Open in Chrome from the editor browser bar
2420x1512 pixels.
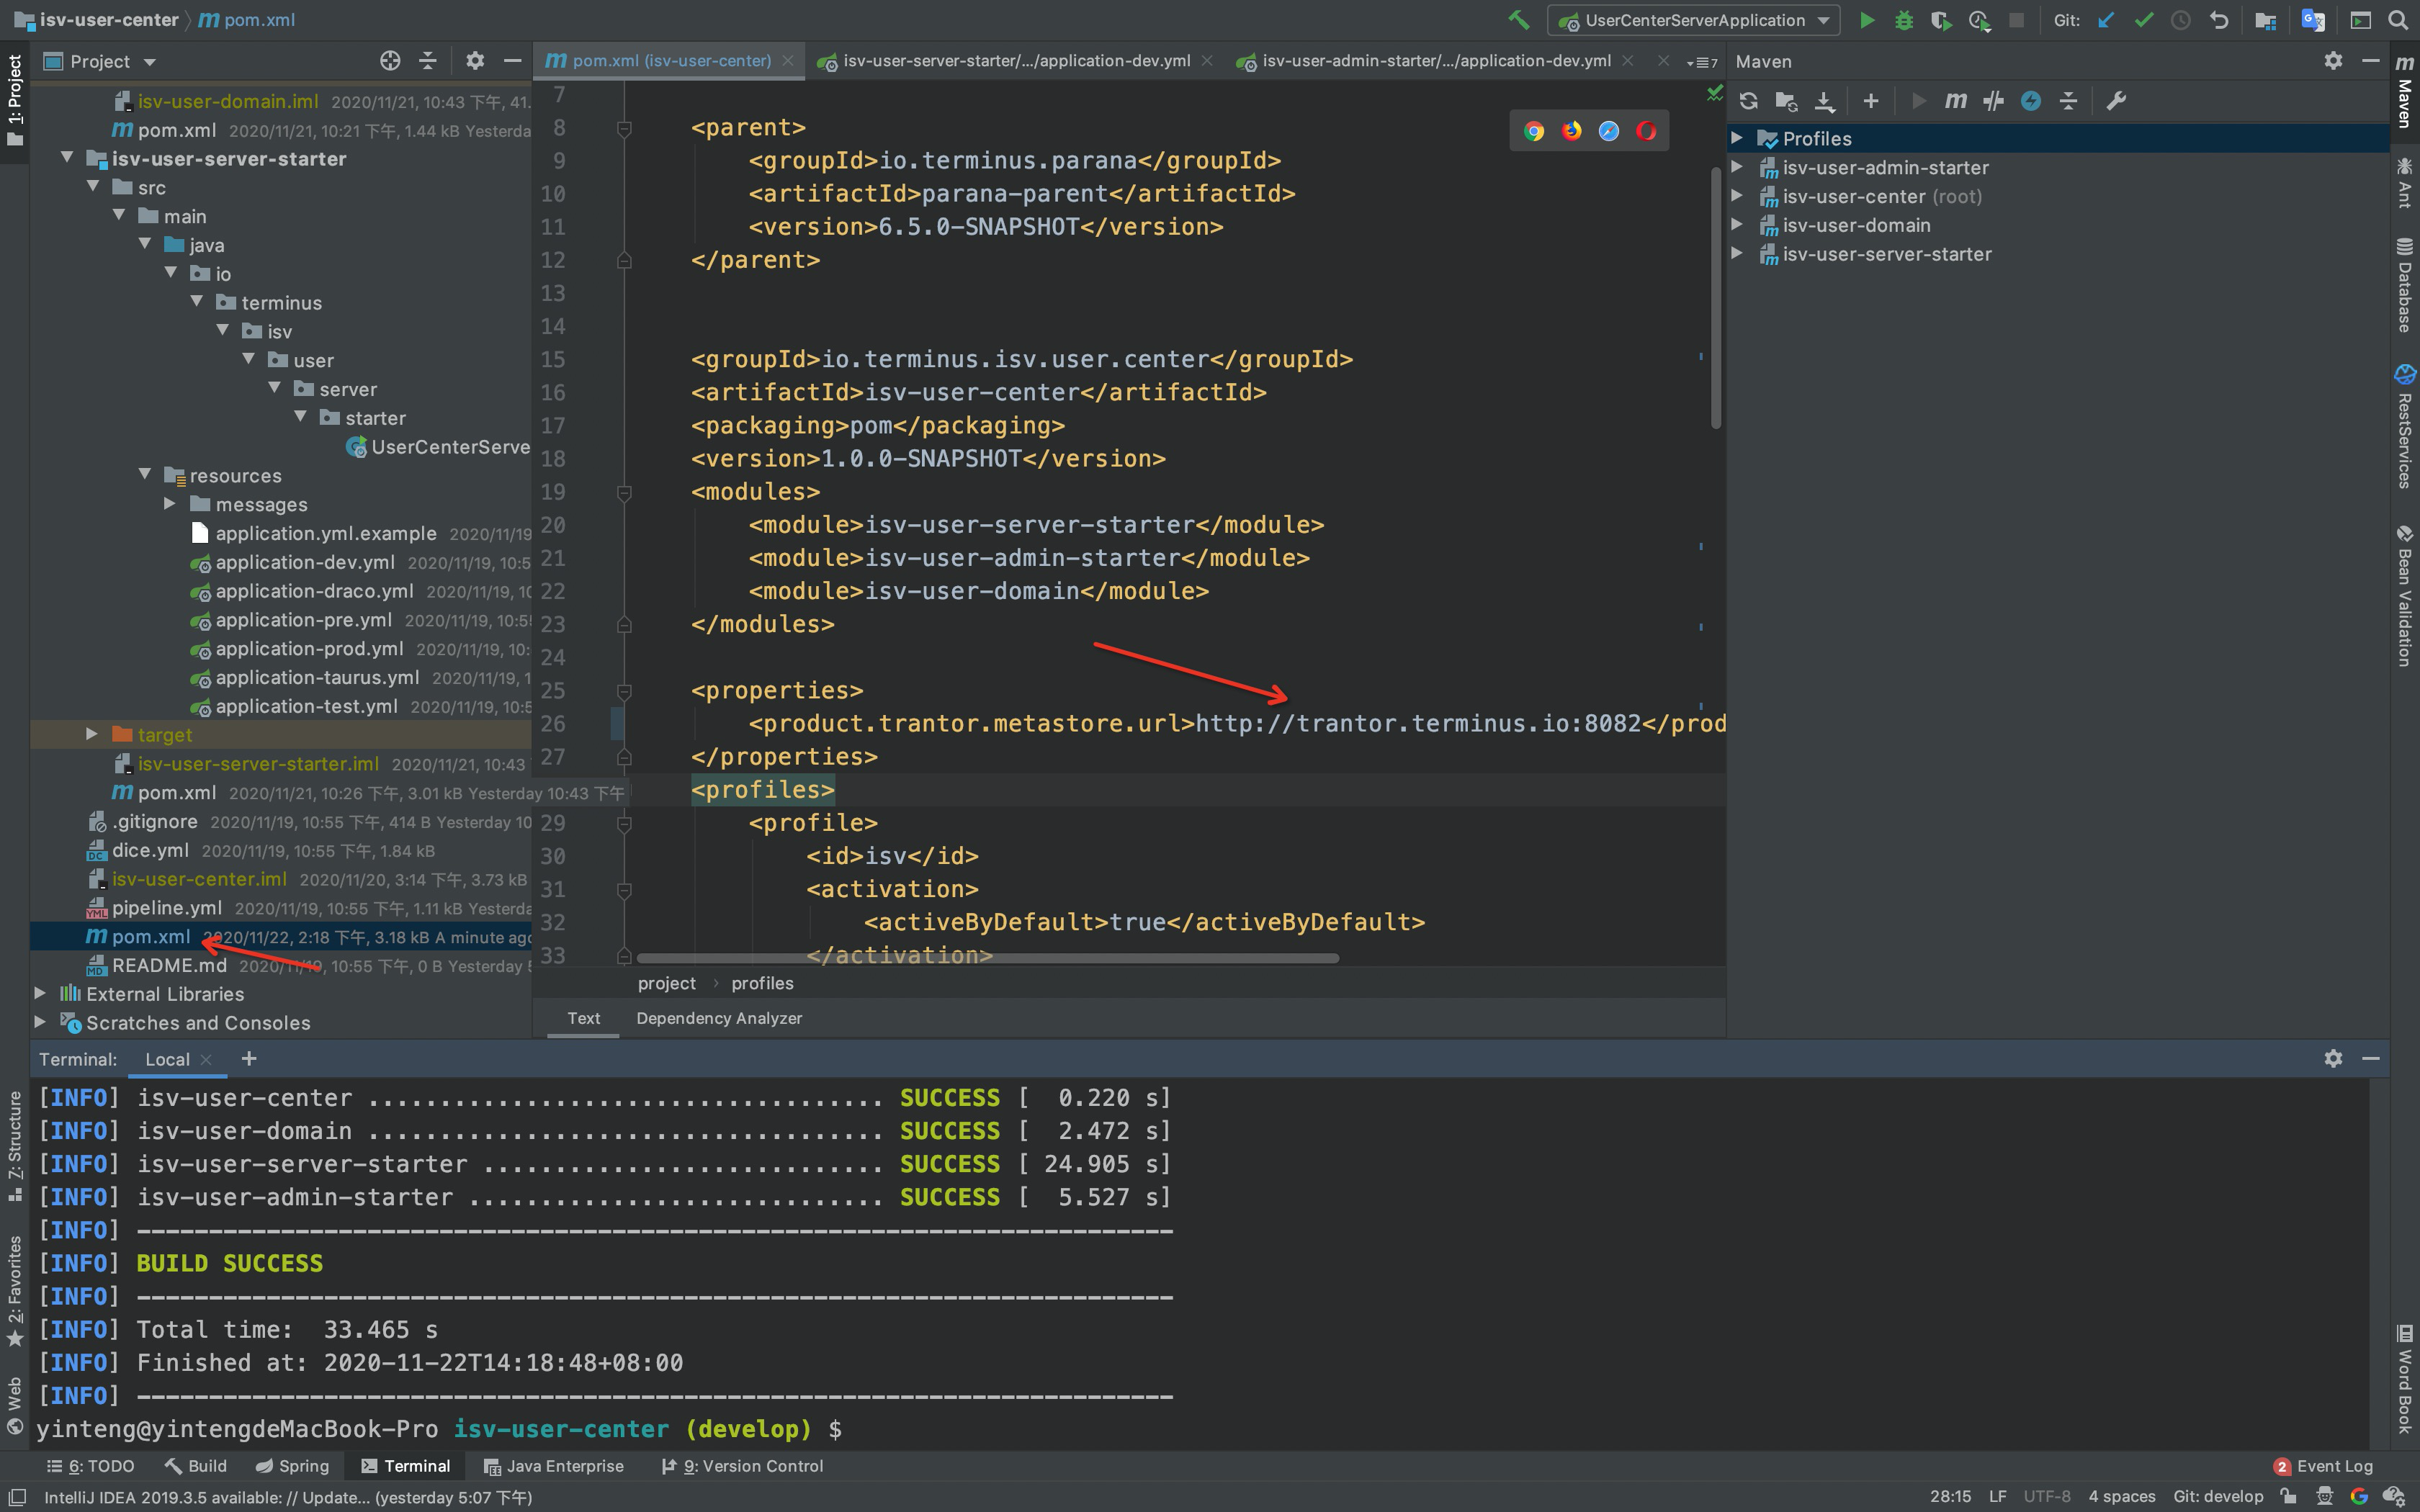1534,131
